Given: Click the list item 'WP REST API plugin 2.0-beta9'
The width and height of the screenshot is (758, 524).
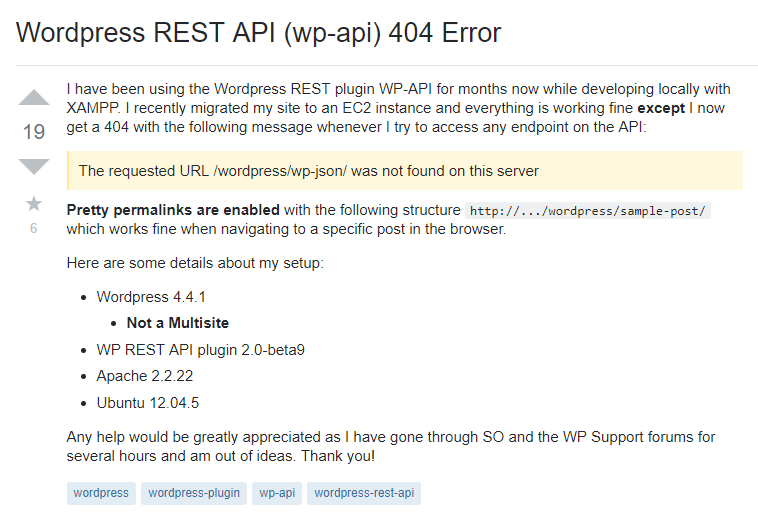Looking at the screenshot, I should (x=201, y=350).
